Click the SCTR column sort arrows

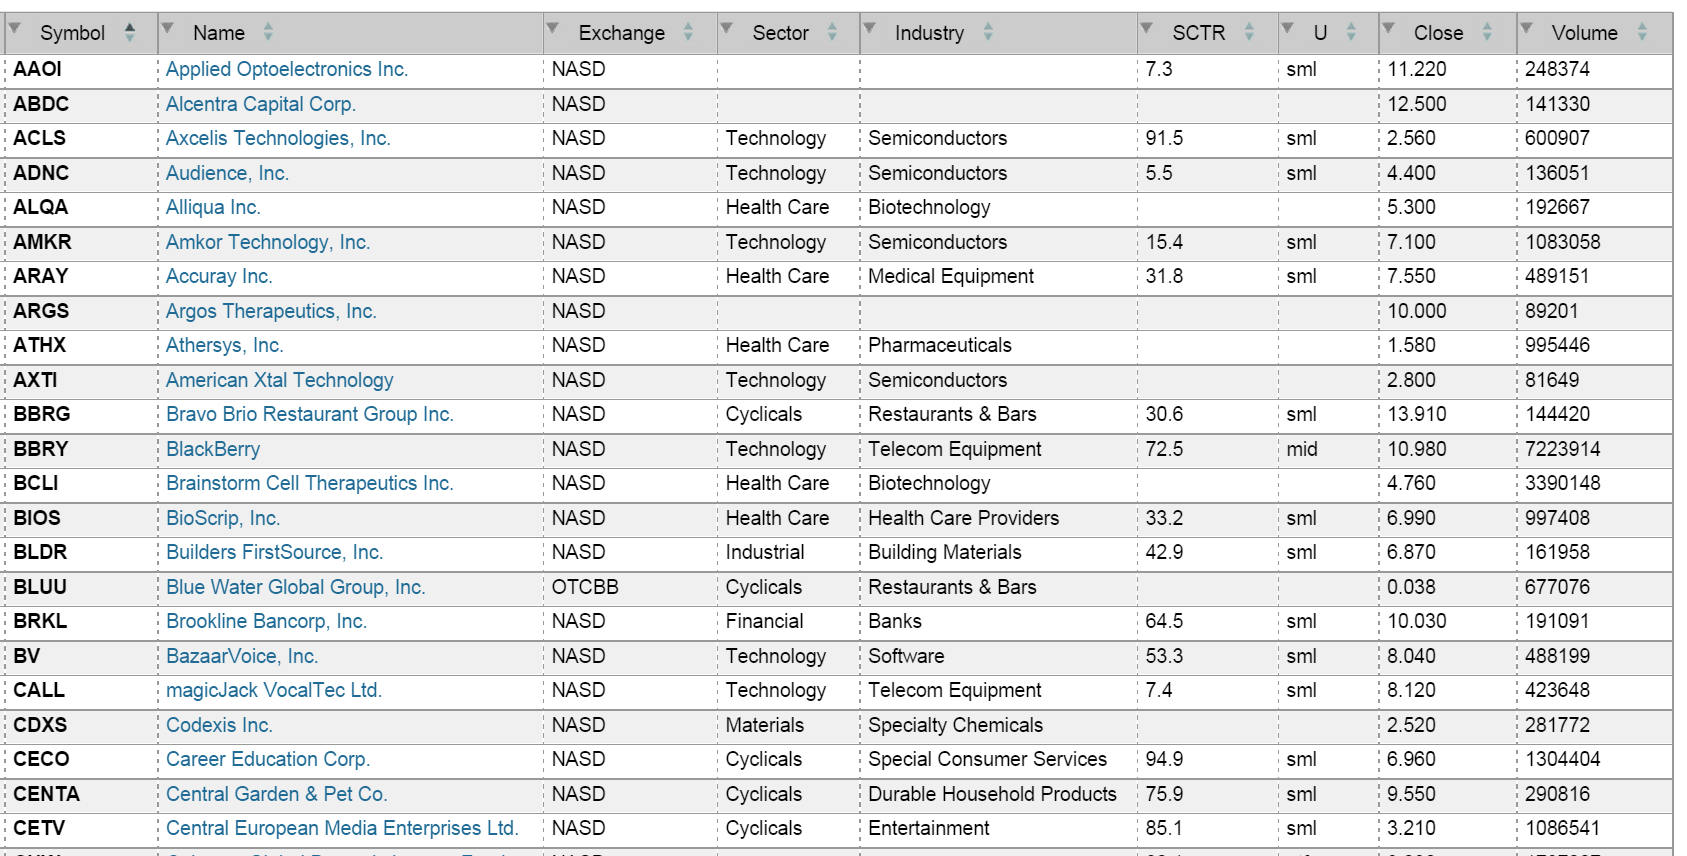point(1249,33)
